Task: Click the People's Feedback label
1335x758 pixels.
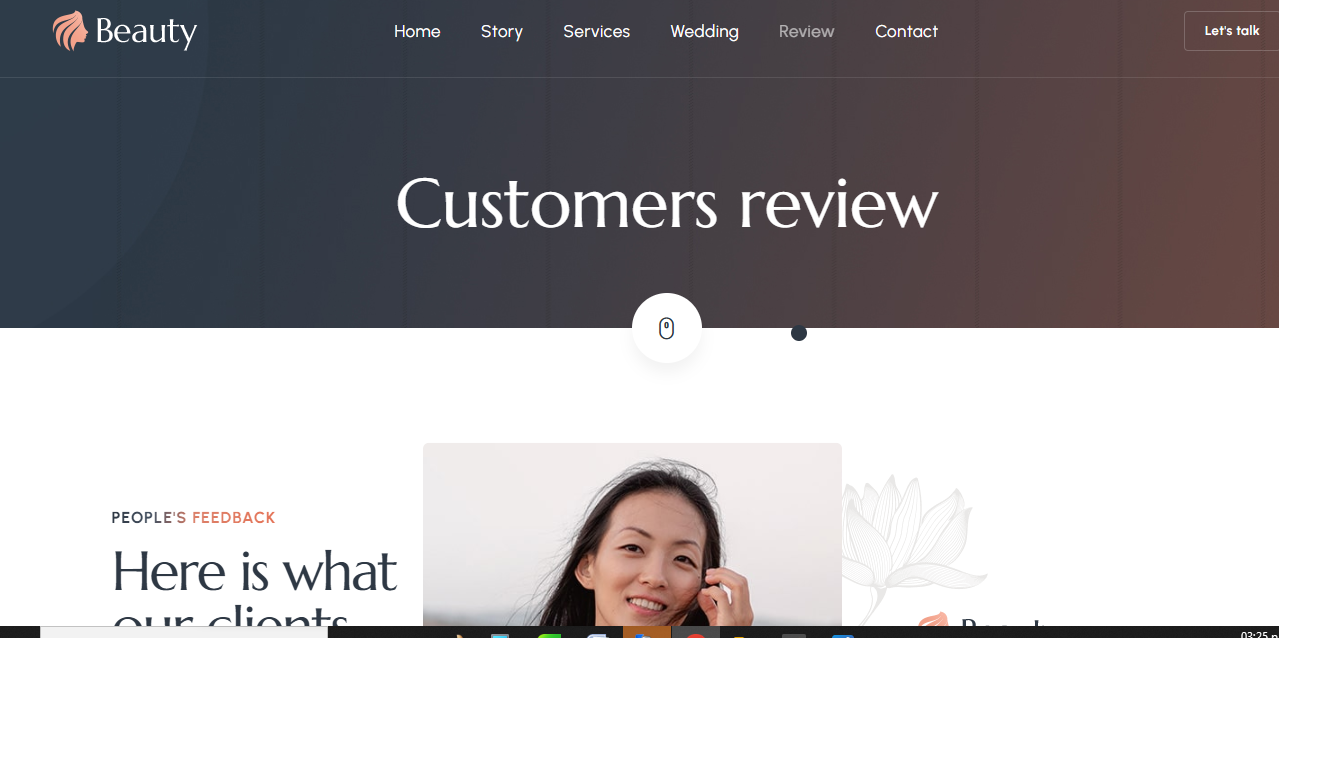Action: point(193,518)
